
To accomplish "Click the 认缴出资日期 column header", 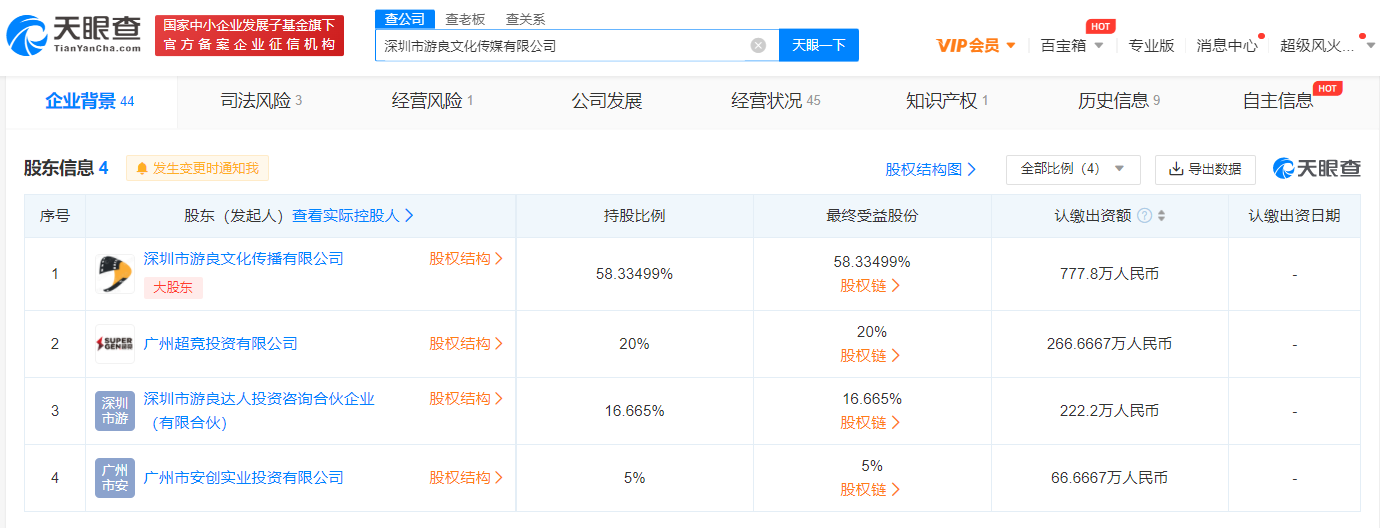I will (x=1294, y=216).
